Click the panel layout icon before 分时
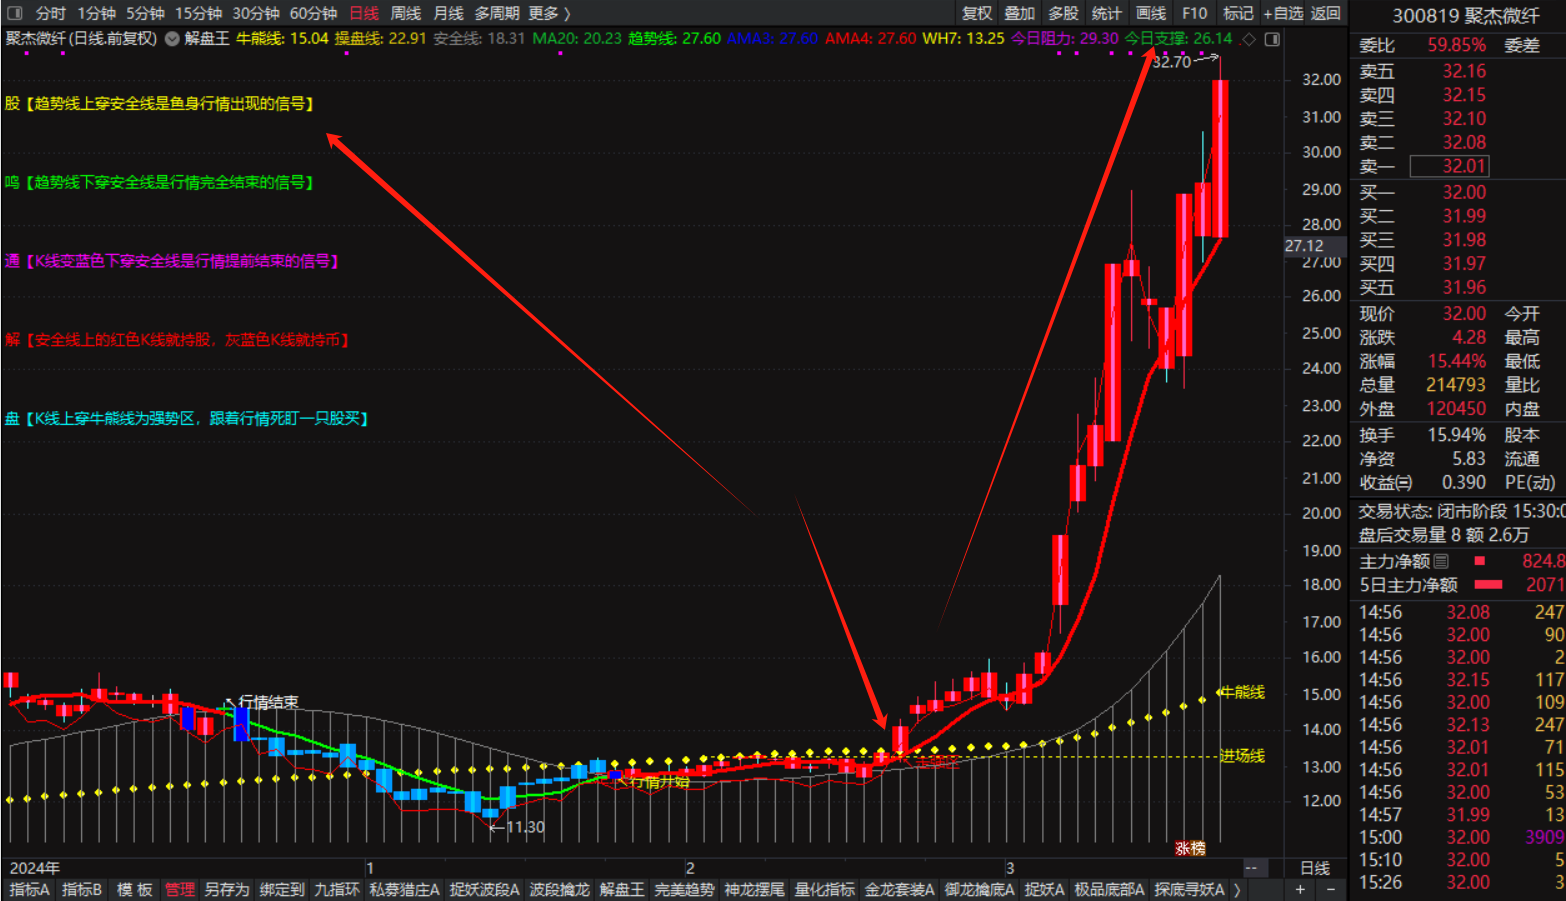The height and width of the screenshot is (901, 1566). (14, 13)
